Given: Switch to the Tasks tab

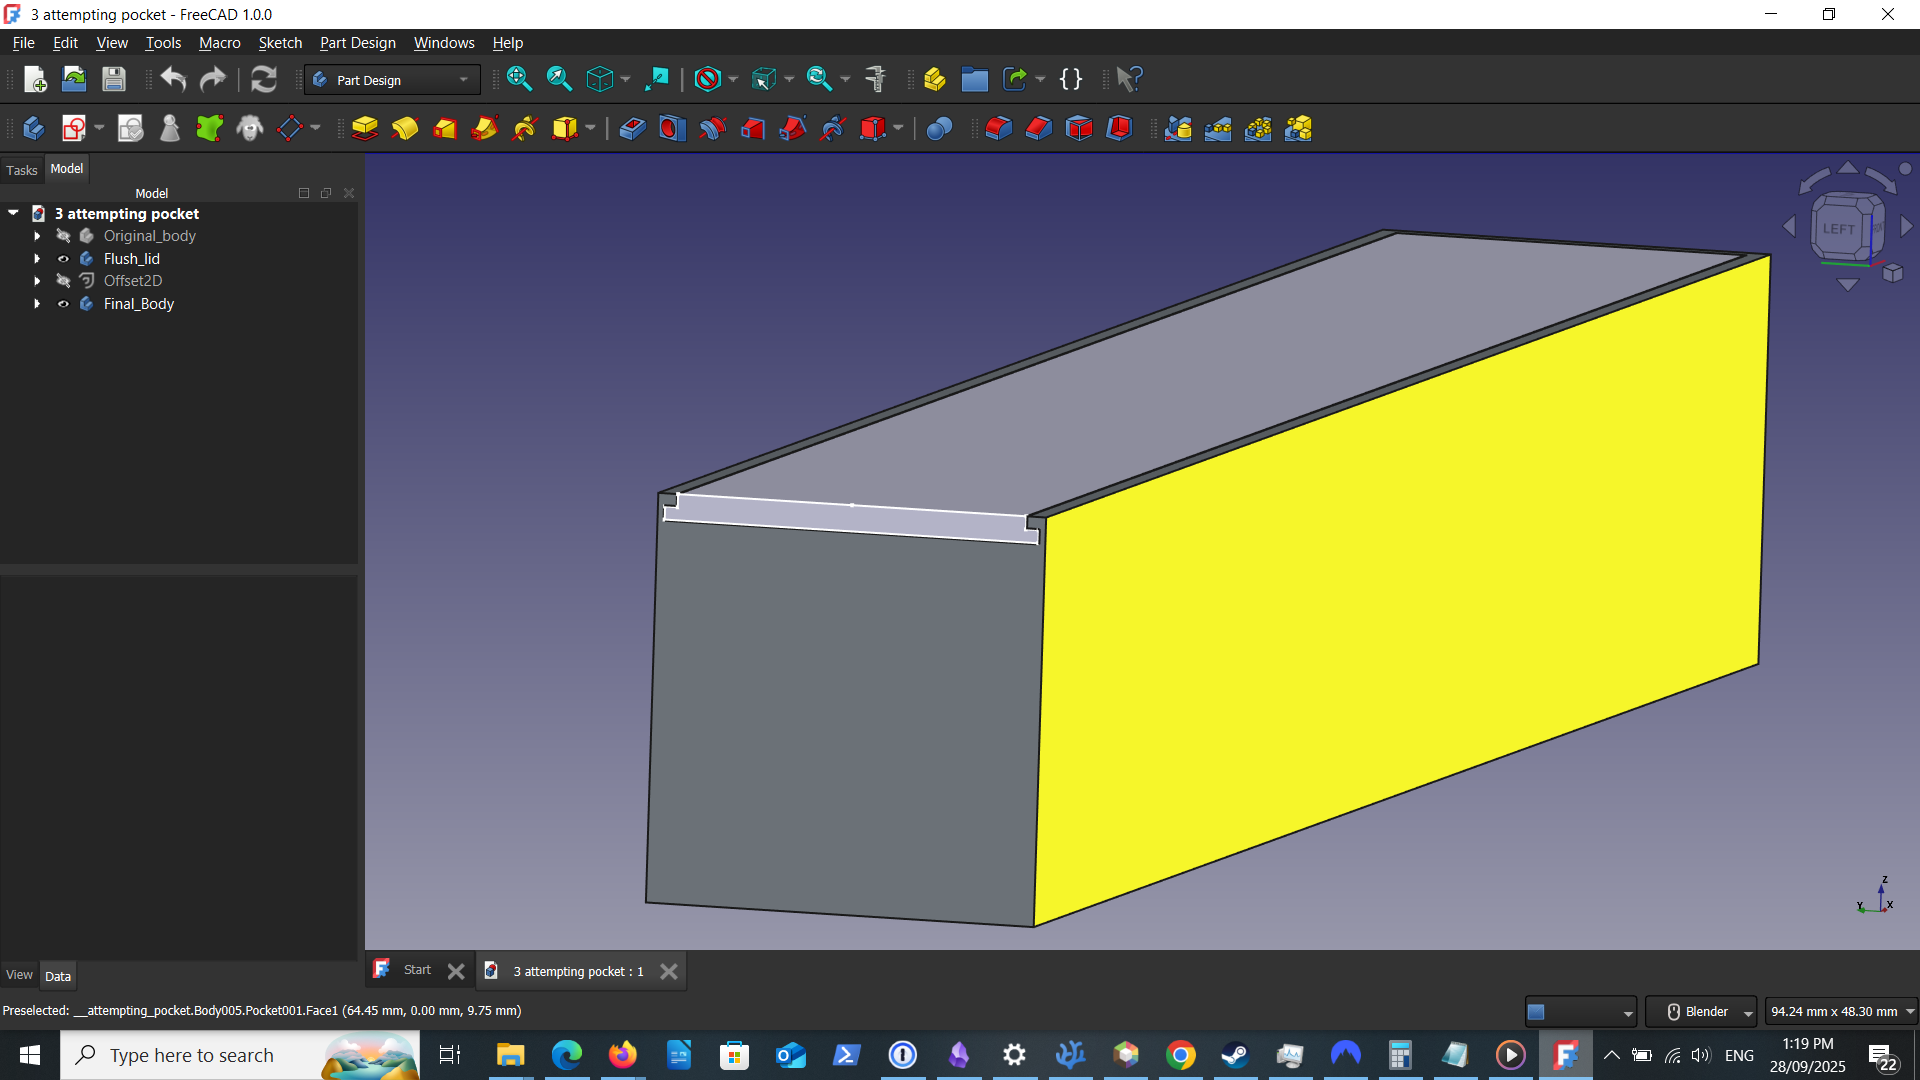Looking at the screenshot, I should click(x=22, y=170).
